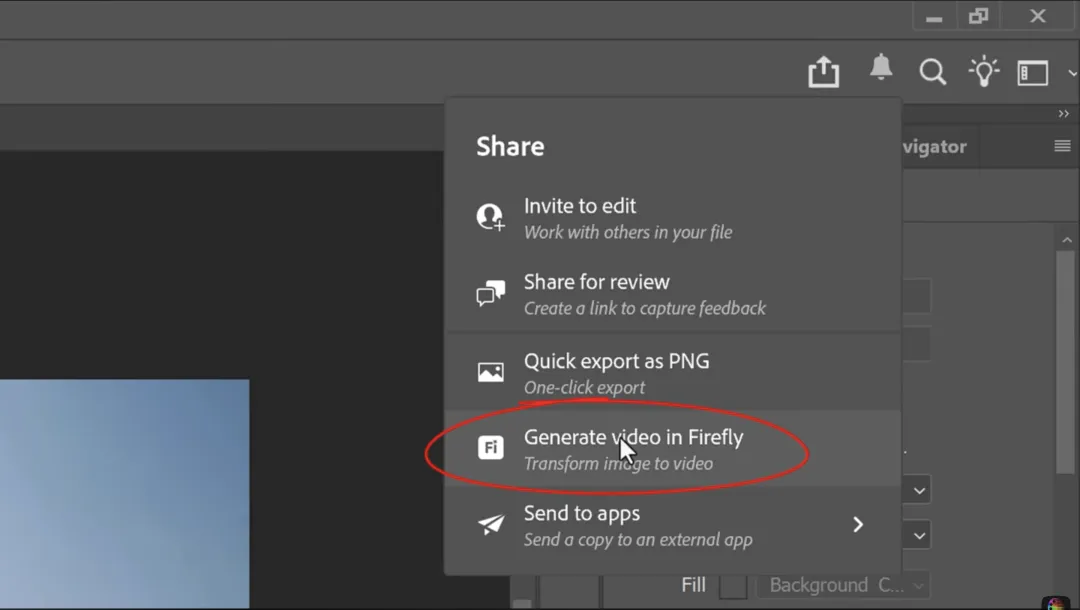Click the Share for review option
The width and height of the screenshot is (1080, 610).
(596, 282)
